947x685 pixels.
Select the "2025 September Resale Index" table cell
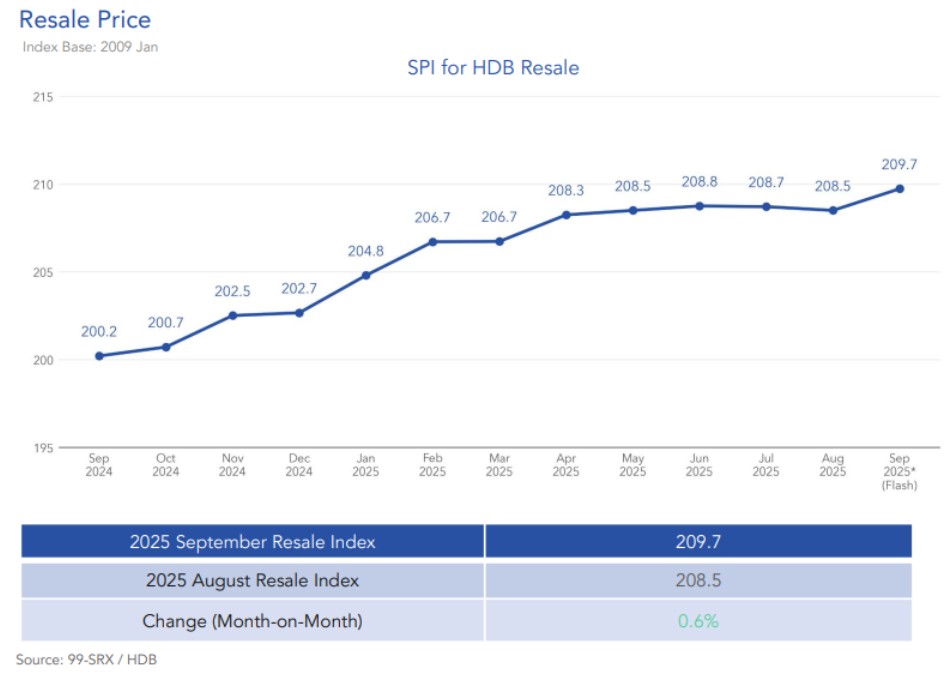(x=252, y=542)
